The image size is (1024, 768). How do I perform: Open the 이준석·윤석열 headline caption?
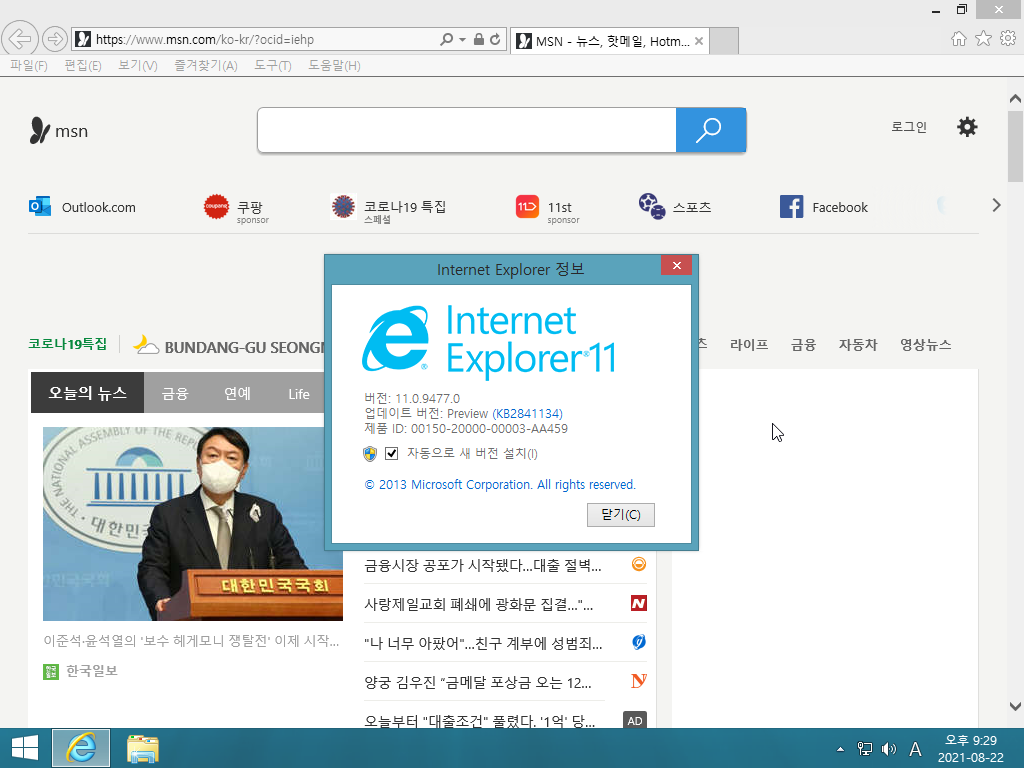point(191,641)
